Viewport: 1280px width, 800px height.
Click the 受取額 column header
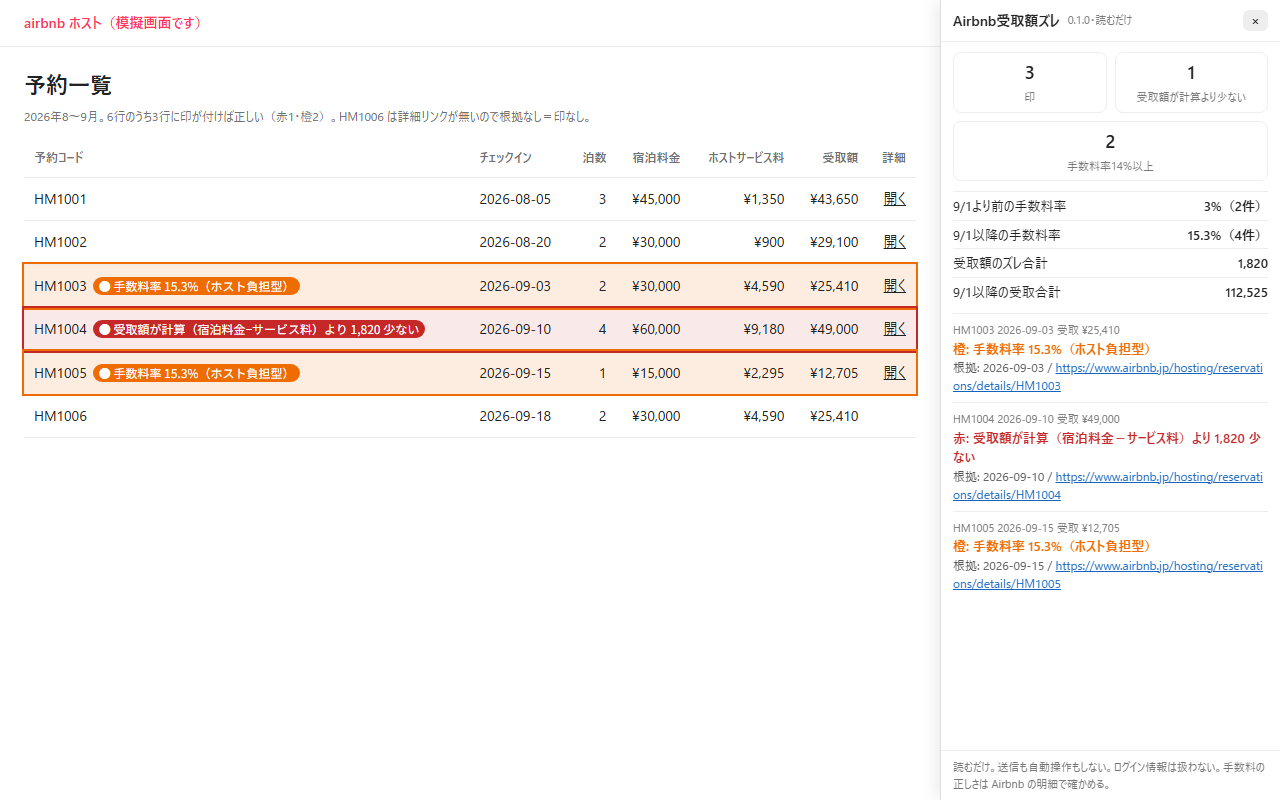[x=840, y=158]
